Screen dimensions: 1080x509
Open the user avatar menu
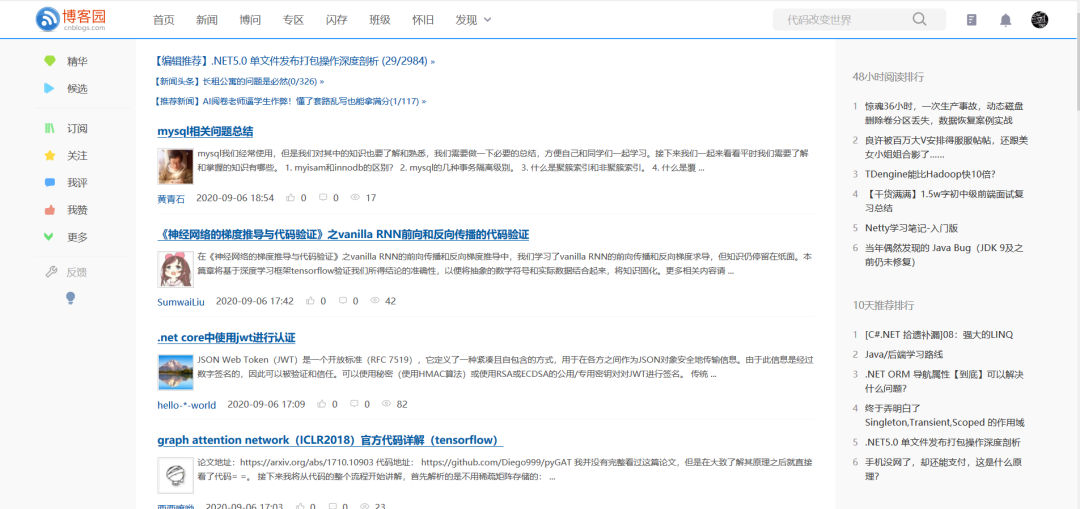1039,20
